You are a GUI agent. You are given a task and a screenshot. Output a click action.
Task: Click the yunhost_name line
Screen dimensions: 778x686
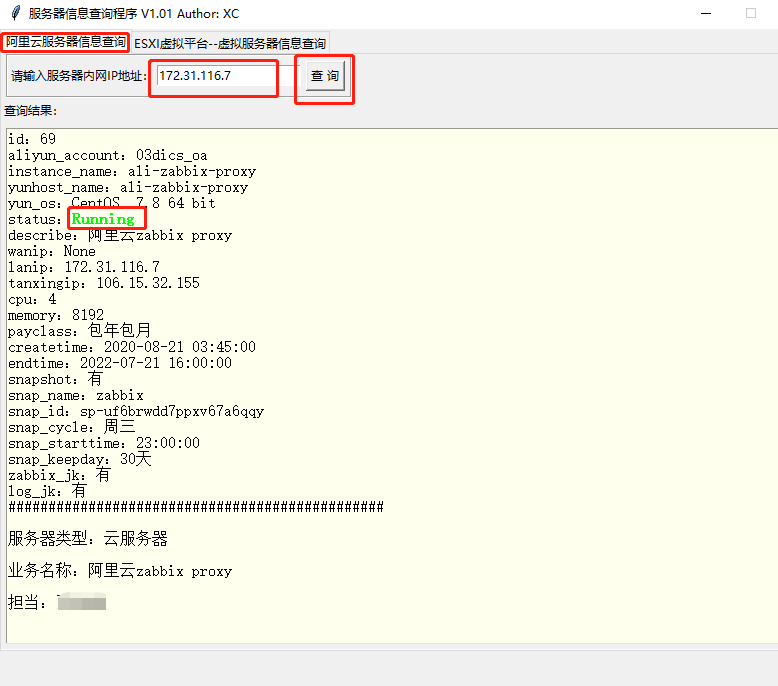128,187
